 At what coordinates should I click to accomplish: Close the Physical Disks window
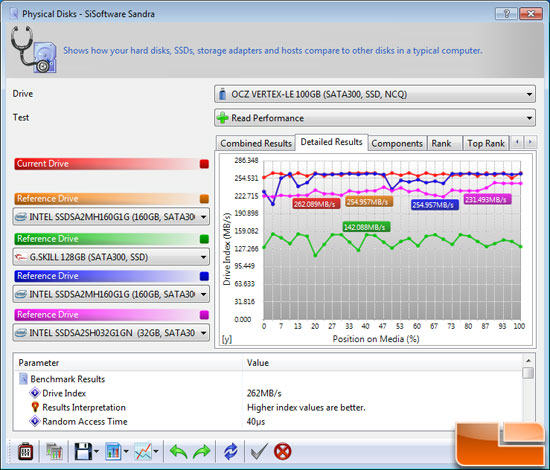(x=531, y=14)
